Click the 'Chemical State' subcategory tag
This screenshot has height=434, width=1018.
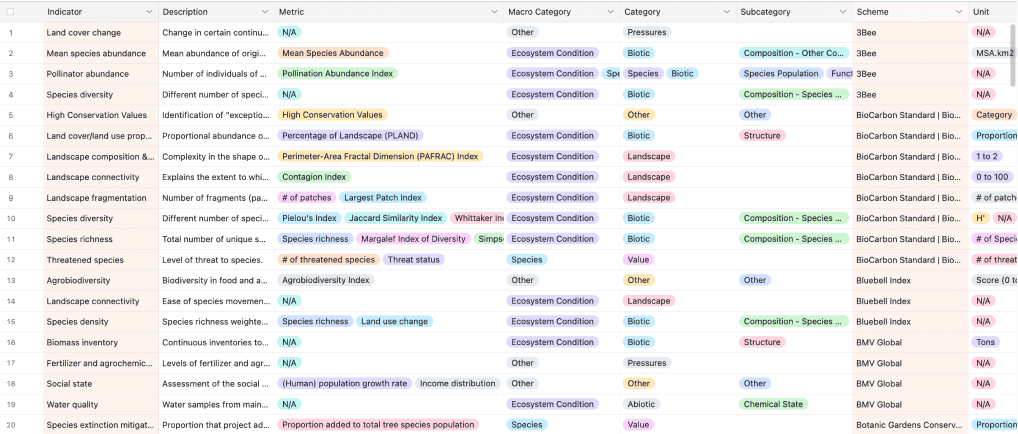pyautogui.click(x=773, y=404)
